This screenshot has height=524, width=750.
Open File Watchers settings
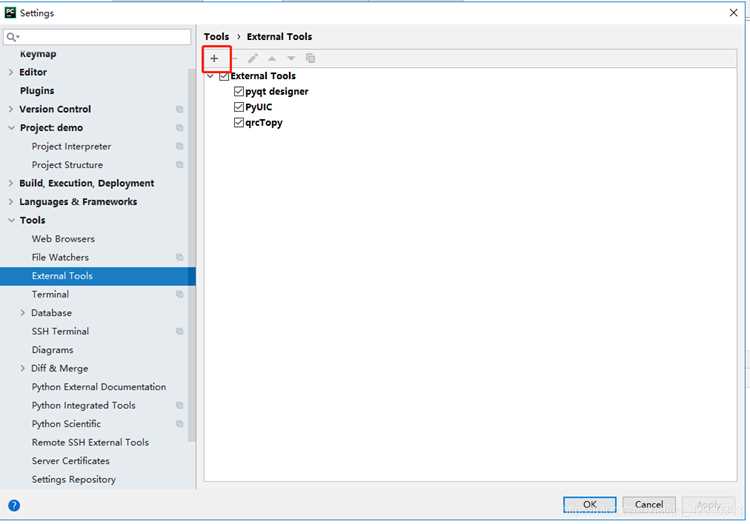(x=60, y=257)
